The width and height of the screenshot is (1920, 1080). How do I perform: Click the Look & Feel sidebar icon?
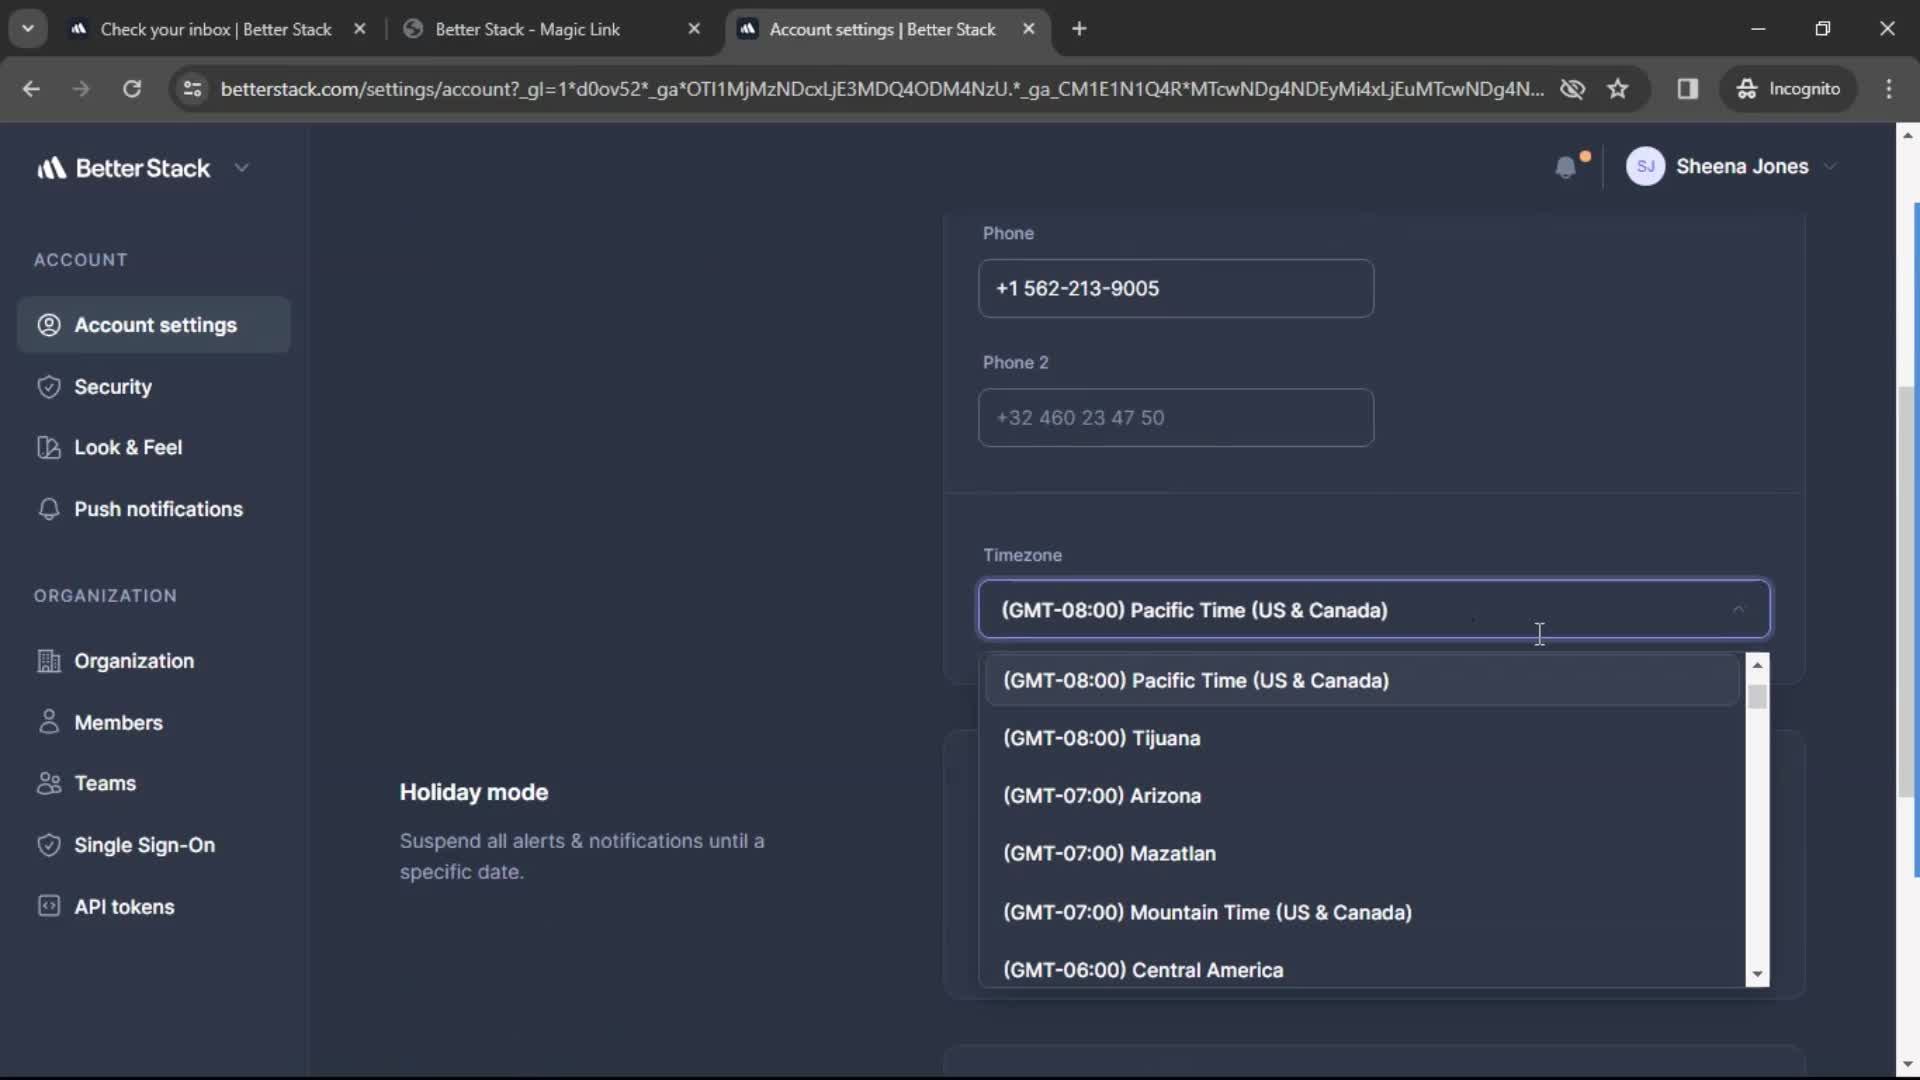47,447
